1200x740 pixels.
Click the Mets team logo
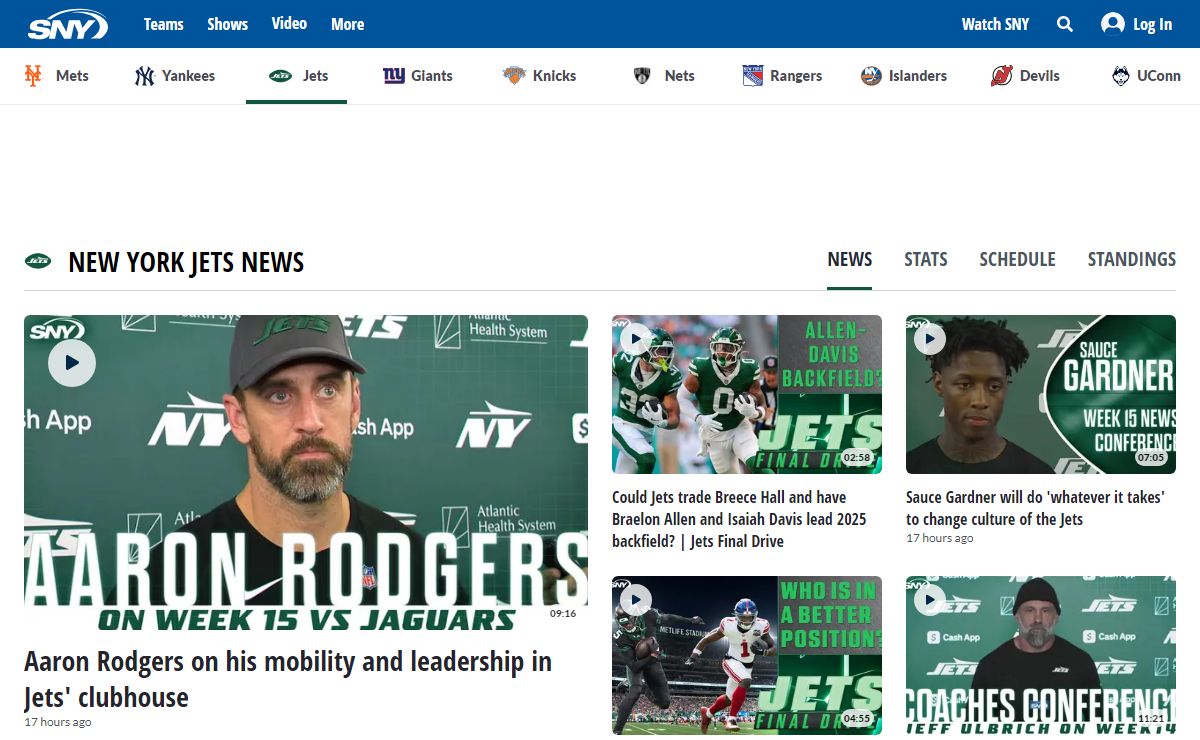[33, 75]
